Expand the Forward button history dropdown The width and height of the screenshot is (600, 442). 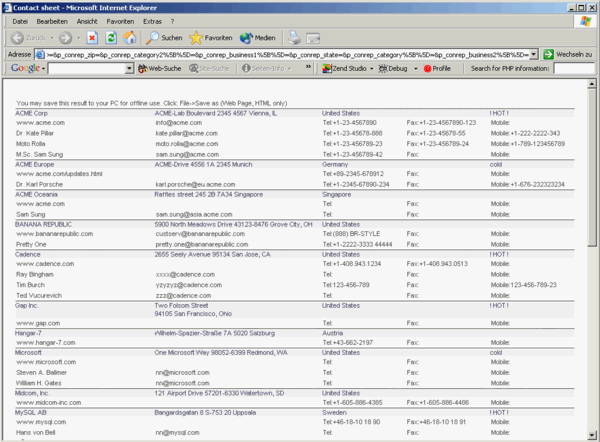click(x=78, y=38)
